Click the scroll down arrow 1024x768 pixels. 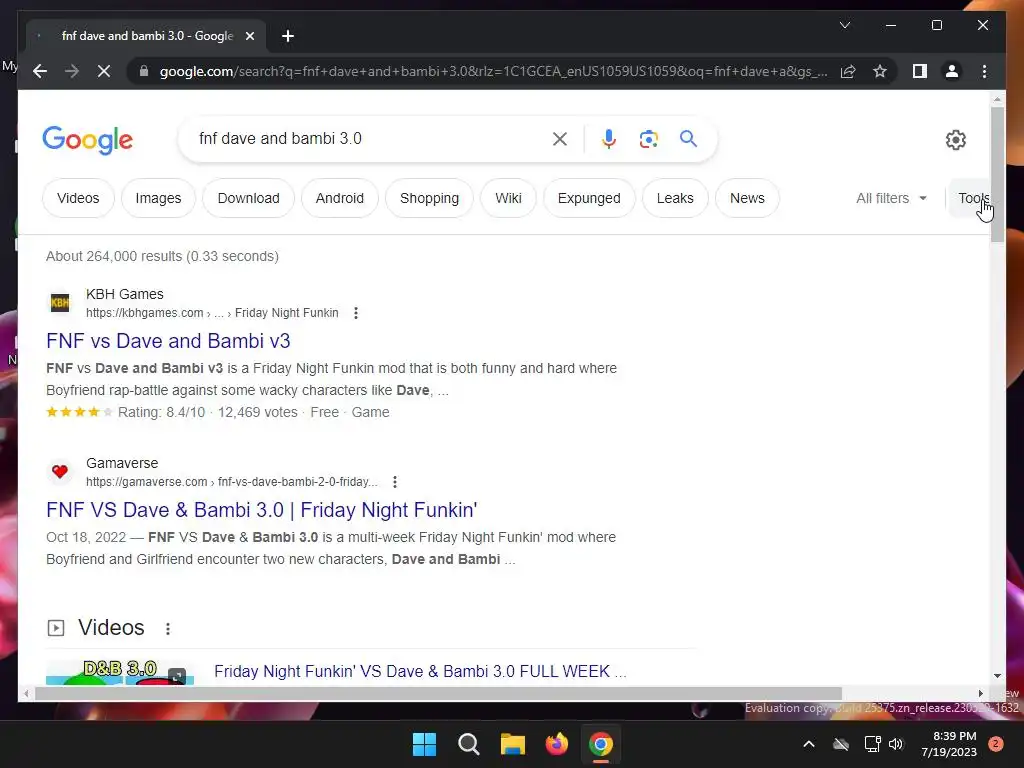997,676
